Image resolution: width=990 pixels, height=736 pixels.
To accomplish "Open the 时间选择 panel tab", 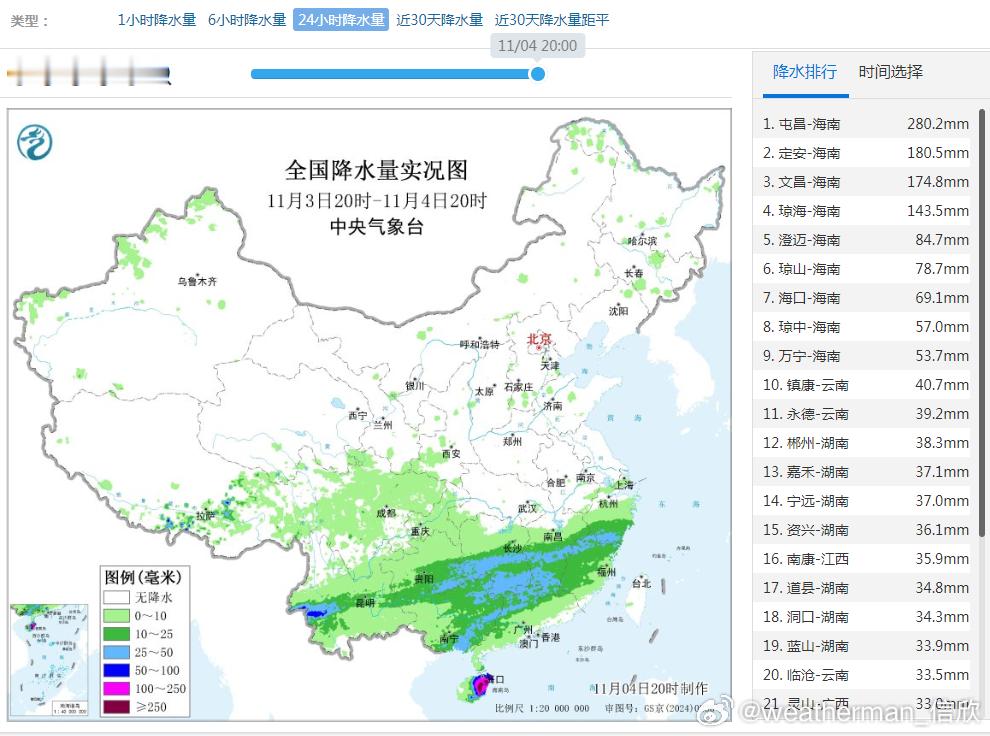I will pos(889,71).
